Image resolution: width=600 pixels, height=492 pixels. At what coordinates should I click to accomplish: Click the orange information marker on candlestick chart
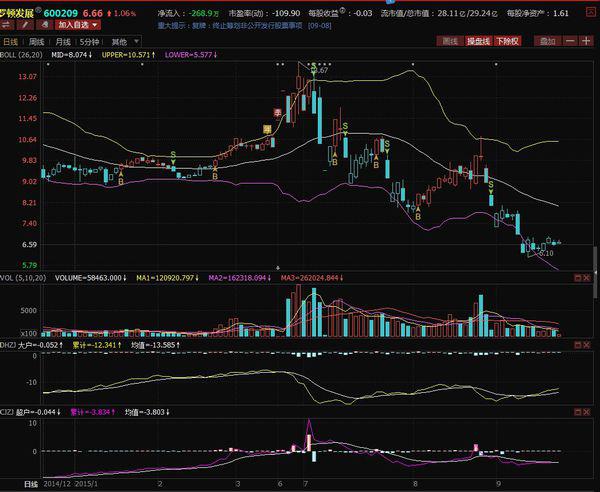[x=267, y=129]
